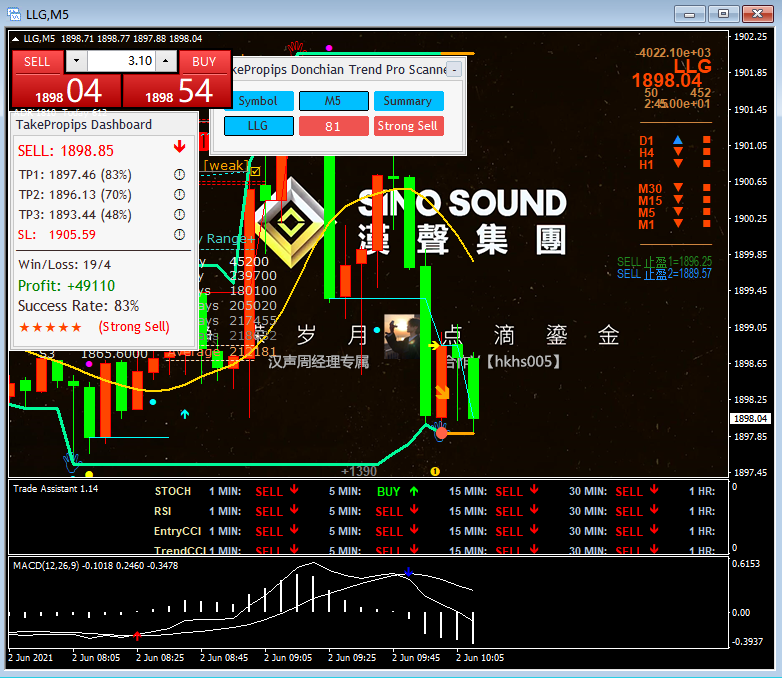
Task: Click the STOCH 5 MIN BUY up arrow
Action: pyautogui.click(x=414, y=491)
